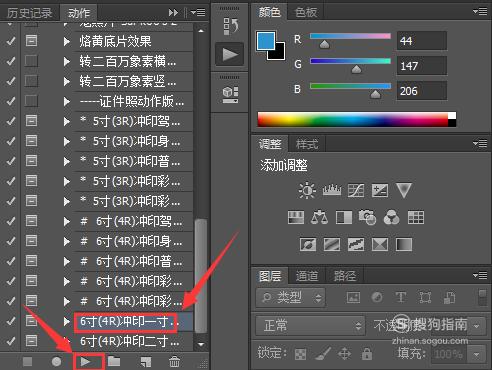
Task: Switch to the 通道 tab
Action: tap(307, 276)
